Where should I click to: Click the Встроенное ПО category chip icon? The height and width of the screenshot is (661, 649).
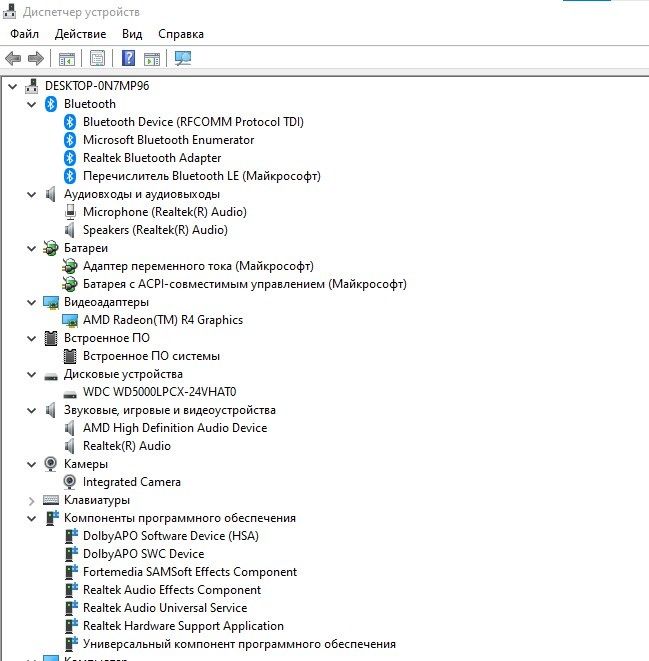[51, 338]
